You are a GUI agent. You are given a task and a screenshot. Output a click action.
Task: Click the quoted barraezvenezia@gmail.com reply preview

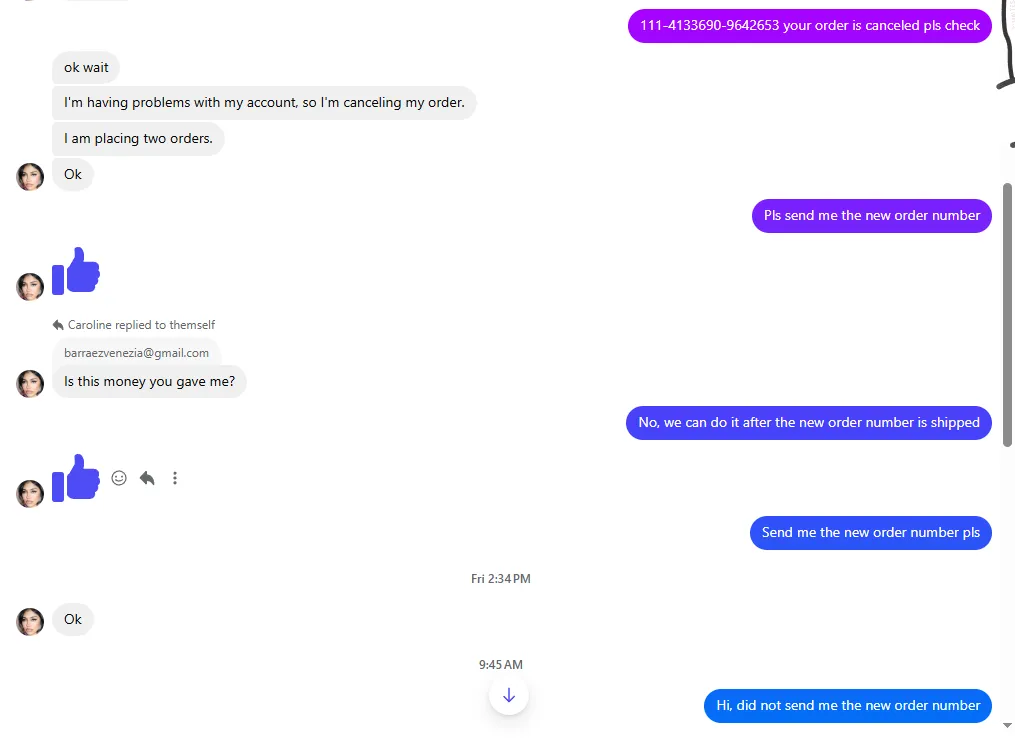coord(137,353)
